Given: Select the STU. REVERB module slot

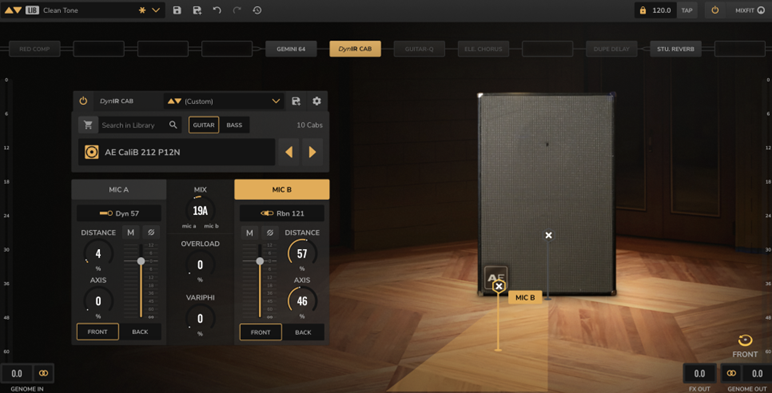Looking at the screenshot, I should 676,49.
